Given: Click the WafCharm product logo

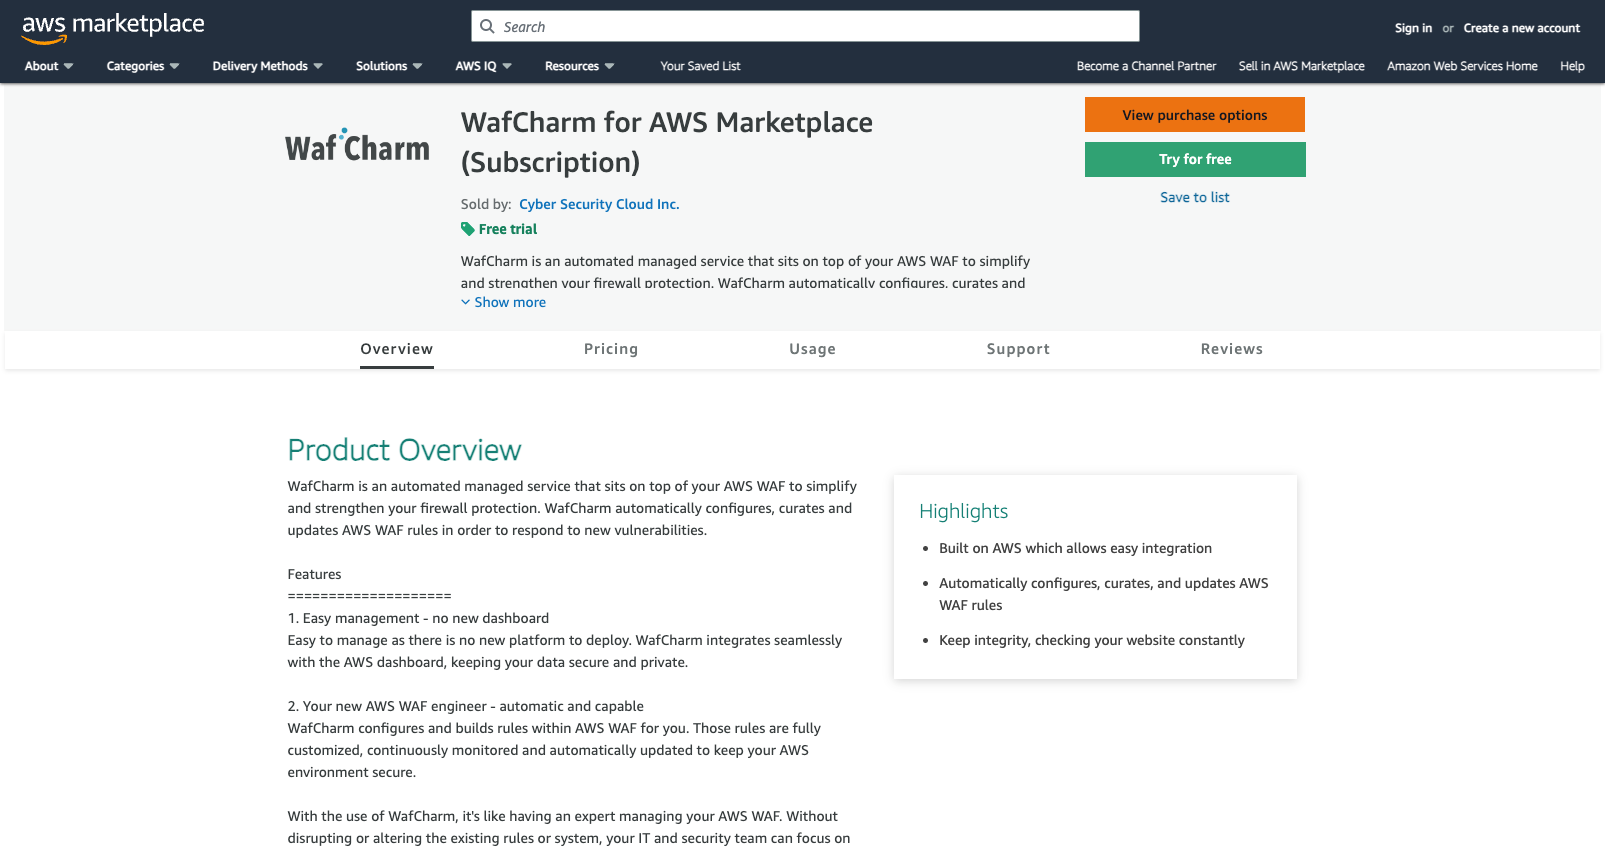Looking at the screenshot, I should pos(357,146).
